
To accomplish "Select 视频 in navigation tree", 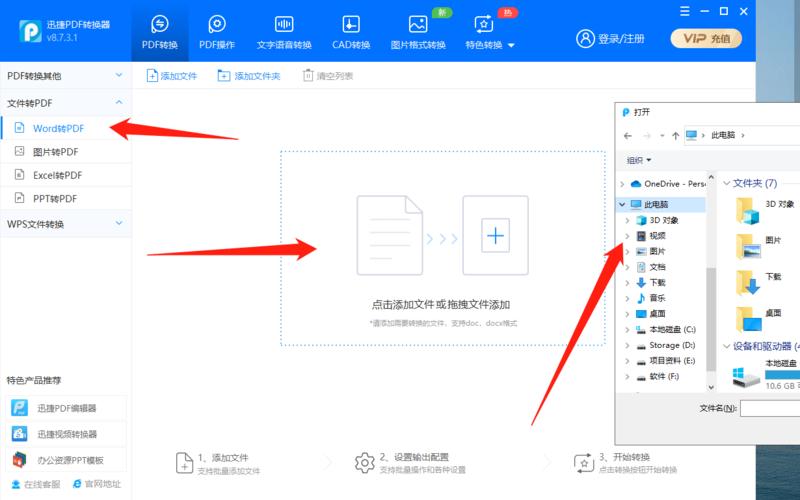I will coord(657,236).
